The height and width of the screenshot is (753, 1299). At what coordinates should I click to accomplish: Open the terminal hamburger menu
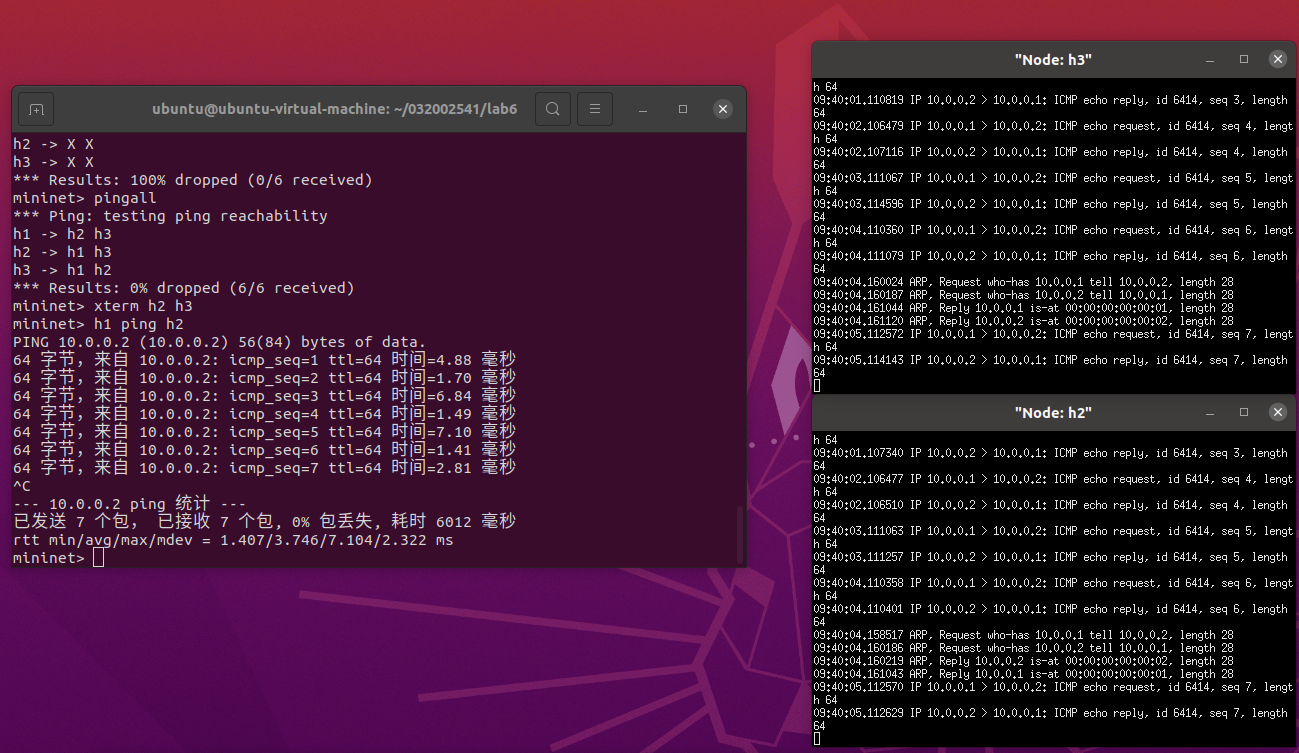tap(595, 109)
